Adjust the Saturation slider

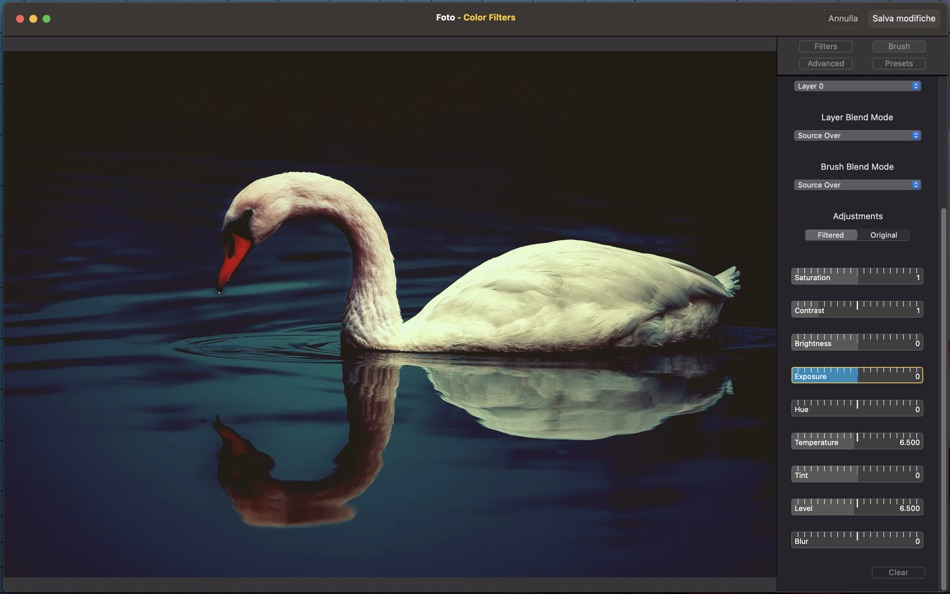857,276
